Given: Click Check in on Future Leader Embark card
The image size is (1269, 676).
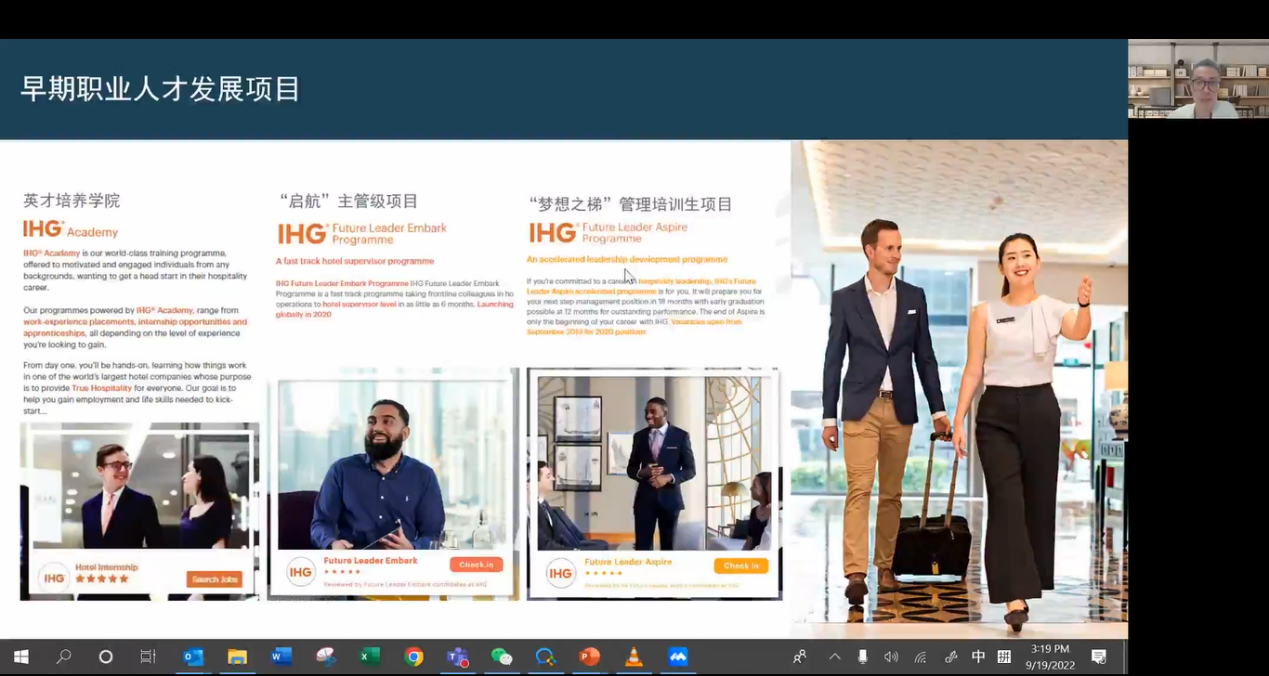Looking at the screenshot, I should click(x=476, y=565).
